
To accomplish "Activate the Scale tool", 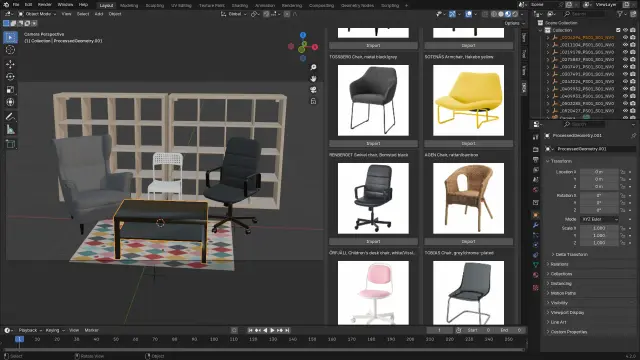I will point(11,90).
